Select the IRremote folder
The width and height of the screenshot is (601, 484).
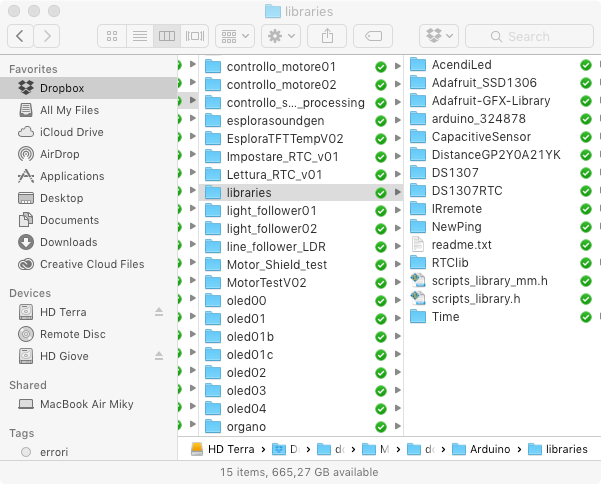coord(456,209)
